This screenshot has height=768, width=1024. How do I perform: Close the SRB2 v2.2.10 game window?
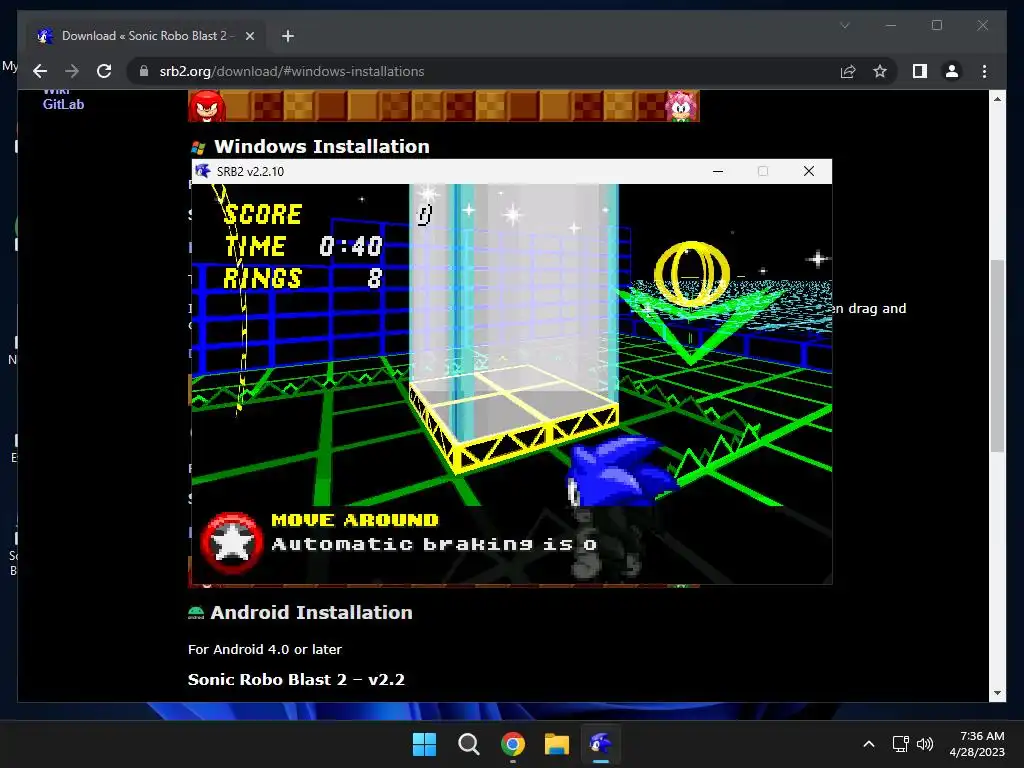(808, 171)
